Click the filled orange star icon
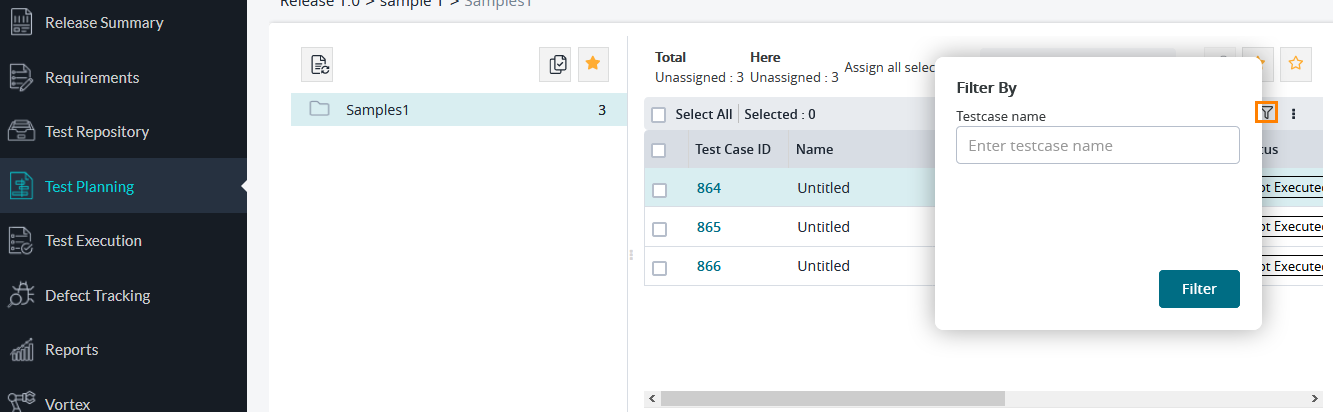Image resolution: width=1333 pixels, height=412 pixels. 593,64
